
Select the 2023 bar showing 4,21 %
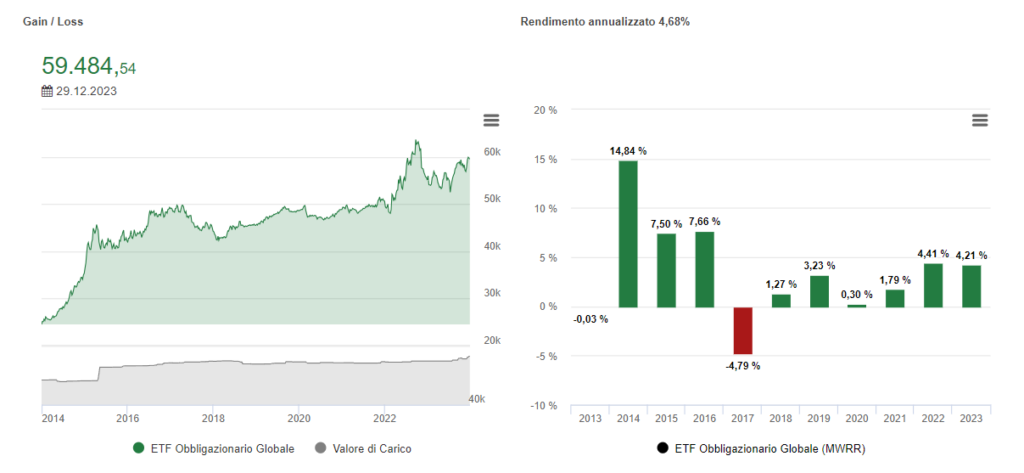coord(971,286)
